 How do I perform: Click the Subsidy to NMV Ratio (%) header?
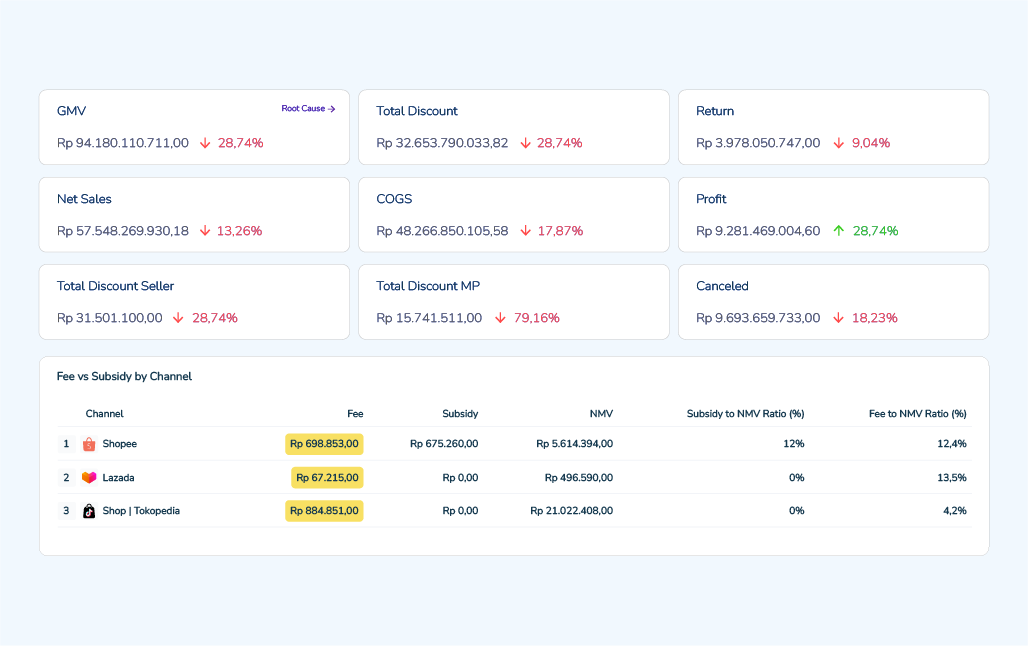[x=745, y=414]
